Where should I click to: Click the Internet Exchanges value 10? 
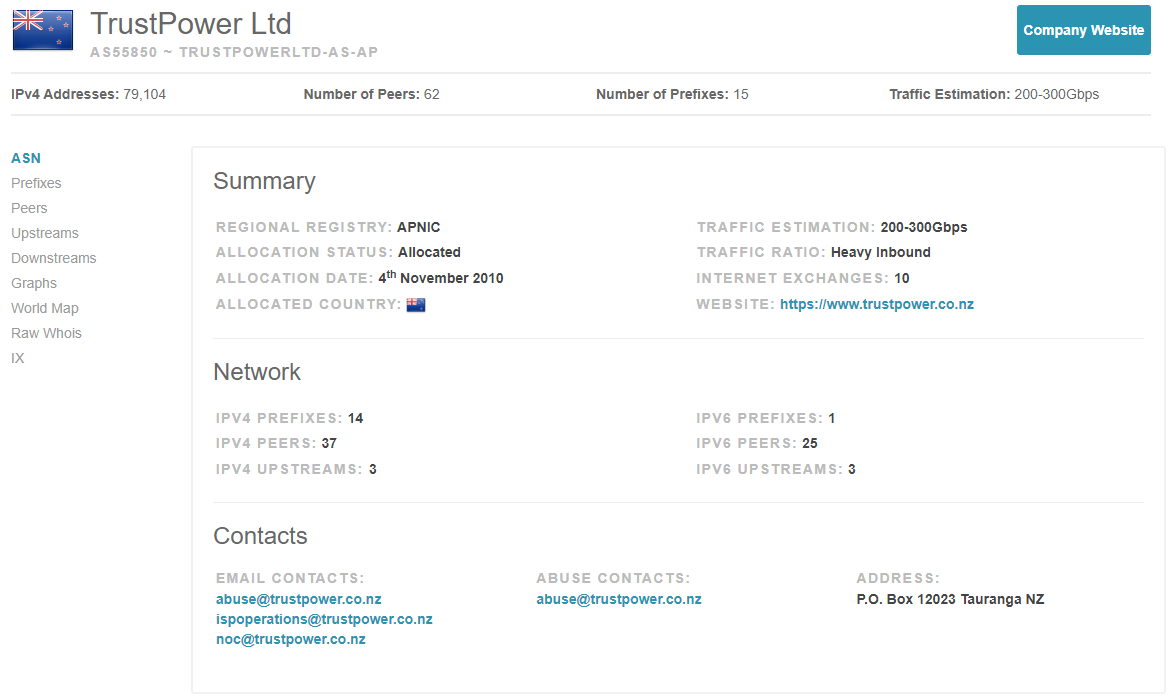901,278
